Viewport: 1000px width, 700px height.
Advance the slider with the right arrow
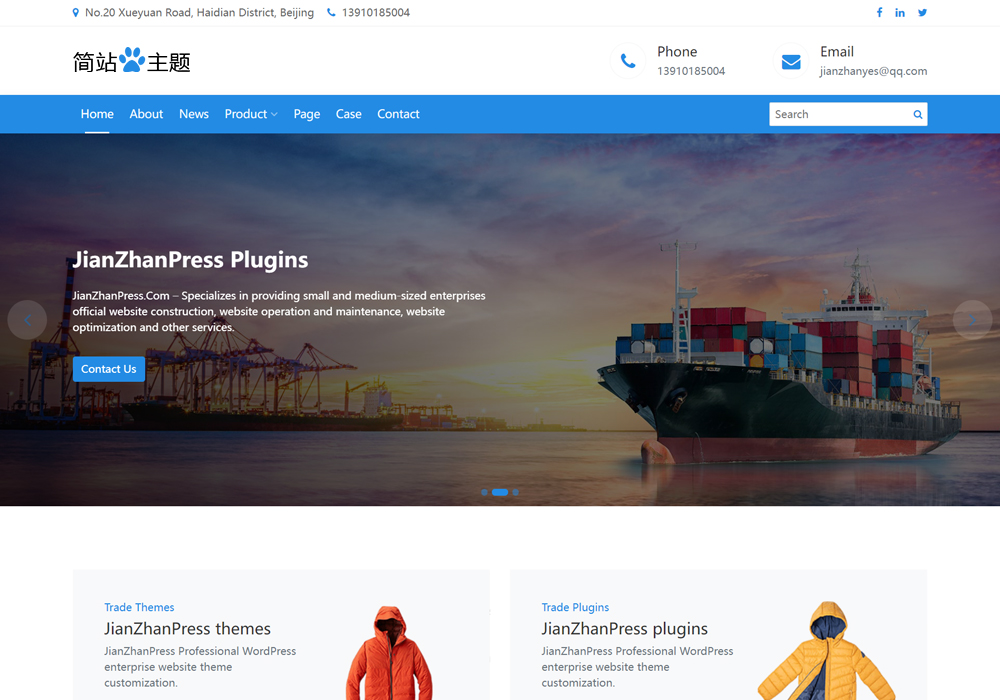tap(972, 319)
